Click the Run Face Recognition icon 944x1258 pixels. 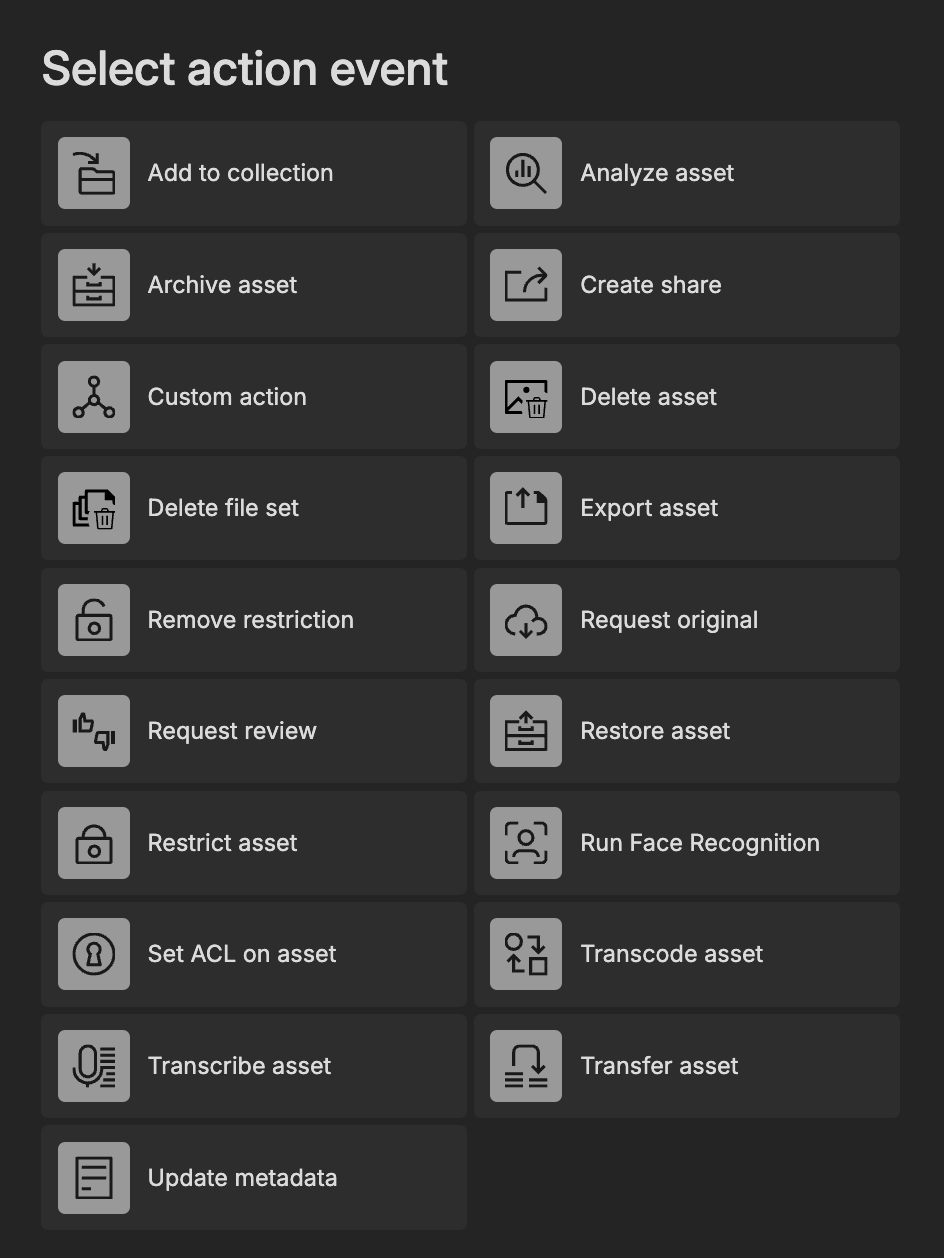pos(526,843)
